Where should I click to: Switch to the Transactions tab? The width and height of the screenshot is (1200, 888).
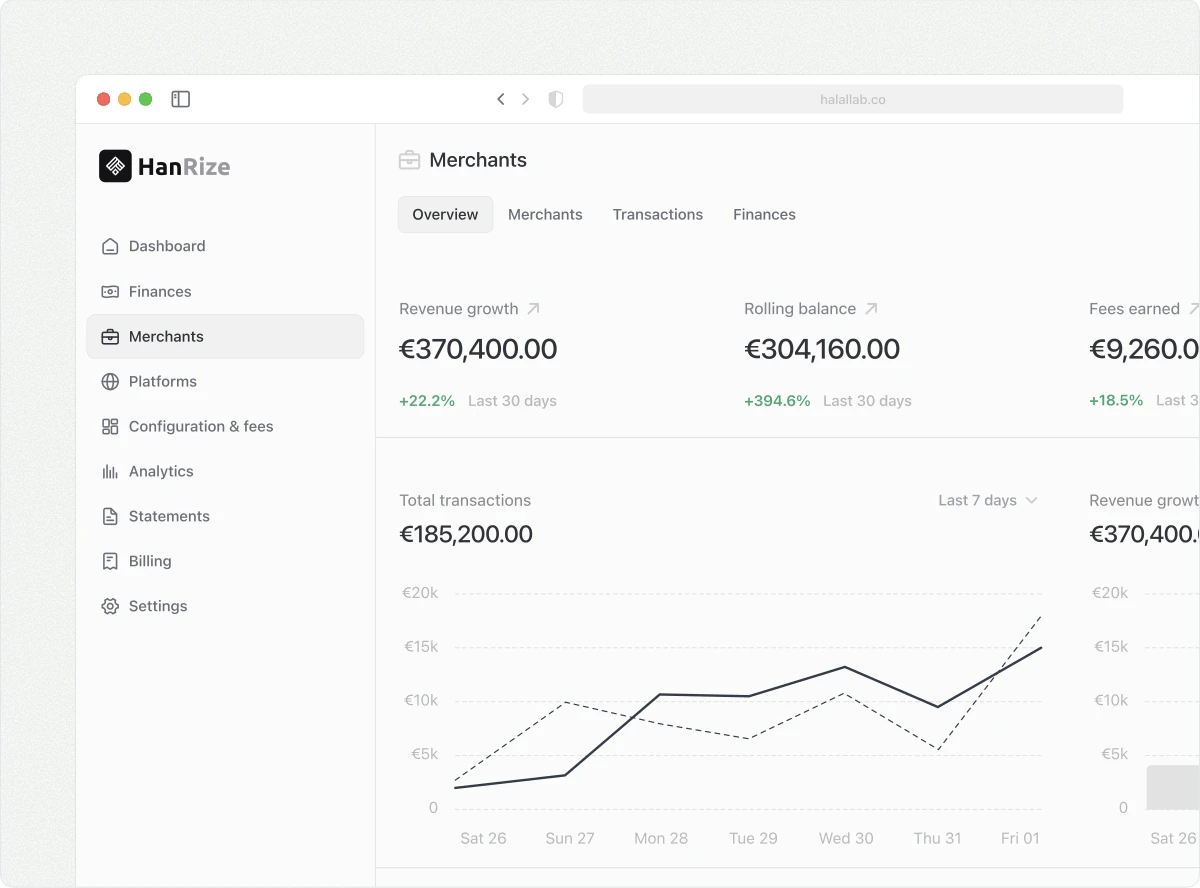point(658,214)
